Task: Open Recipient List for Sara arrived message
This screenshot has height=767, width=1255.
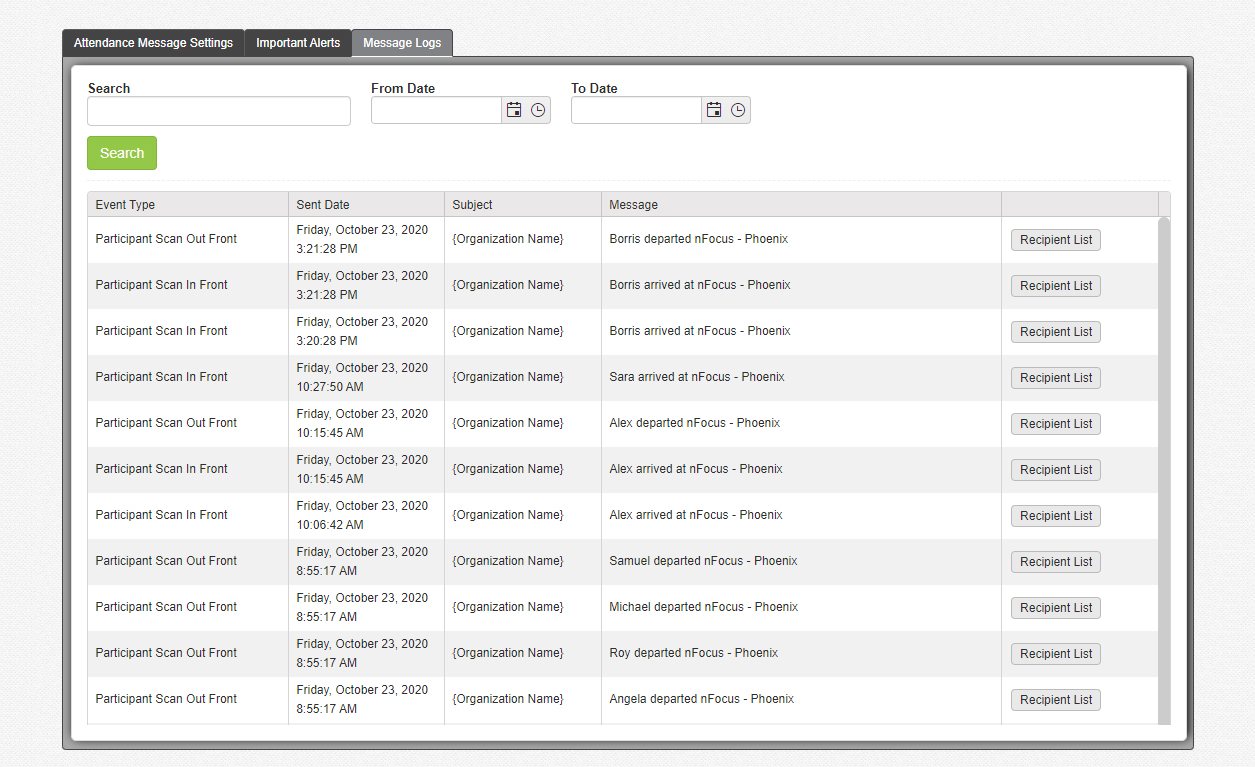Action: pos(1055,378)
